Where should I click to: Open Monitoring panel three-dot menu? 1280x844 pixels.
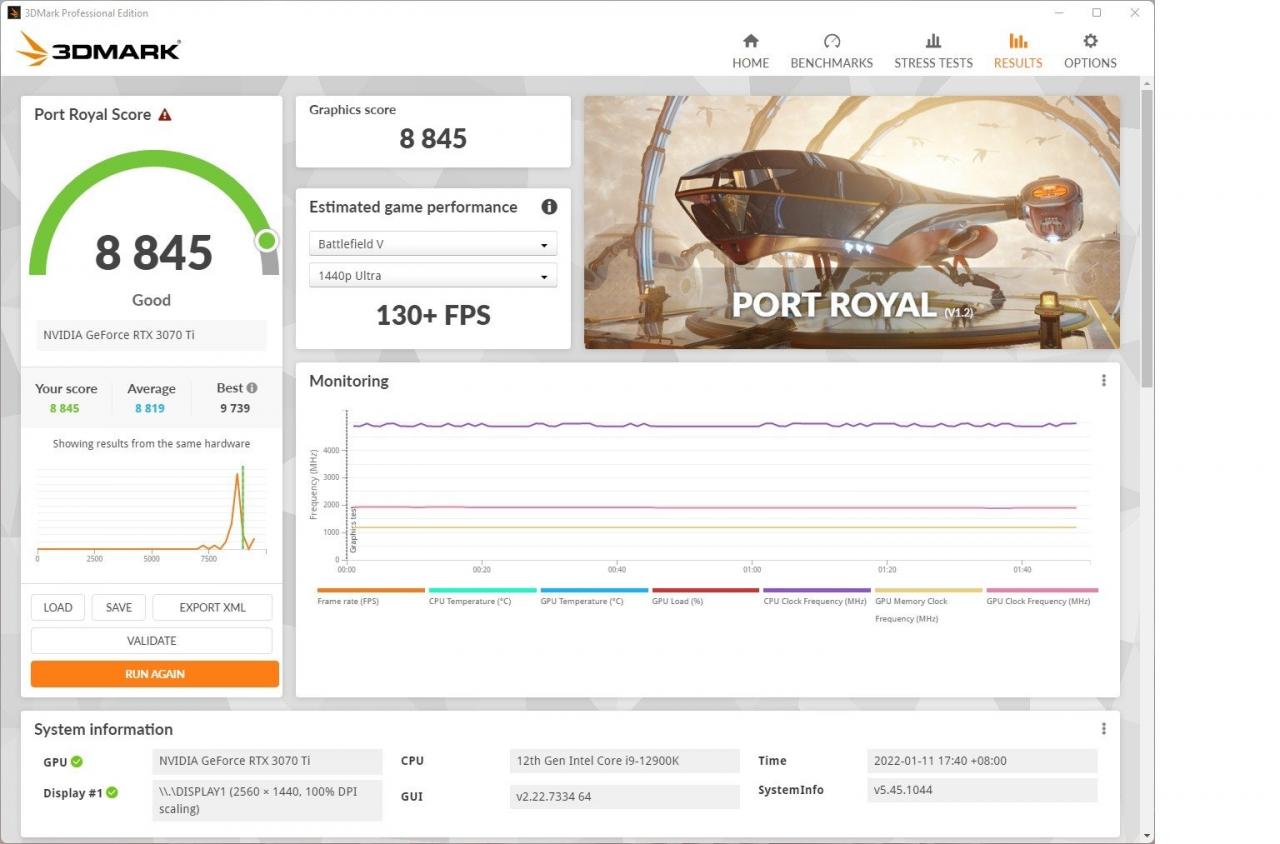[1104, 381]
